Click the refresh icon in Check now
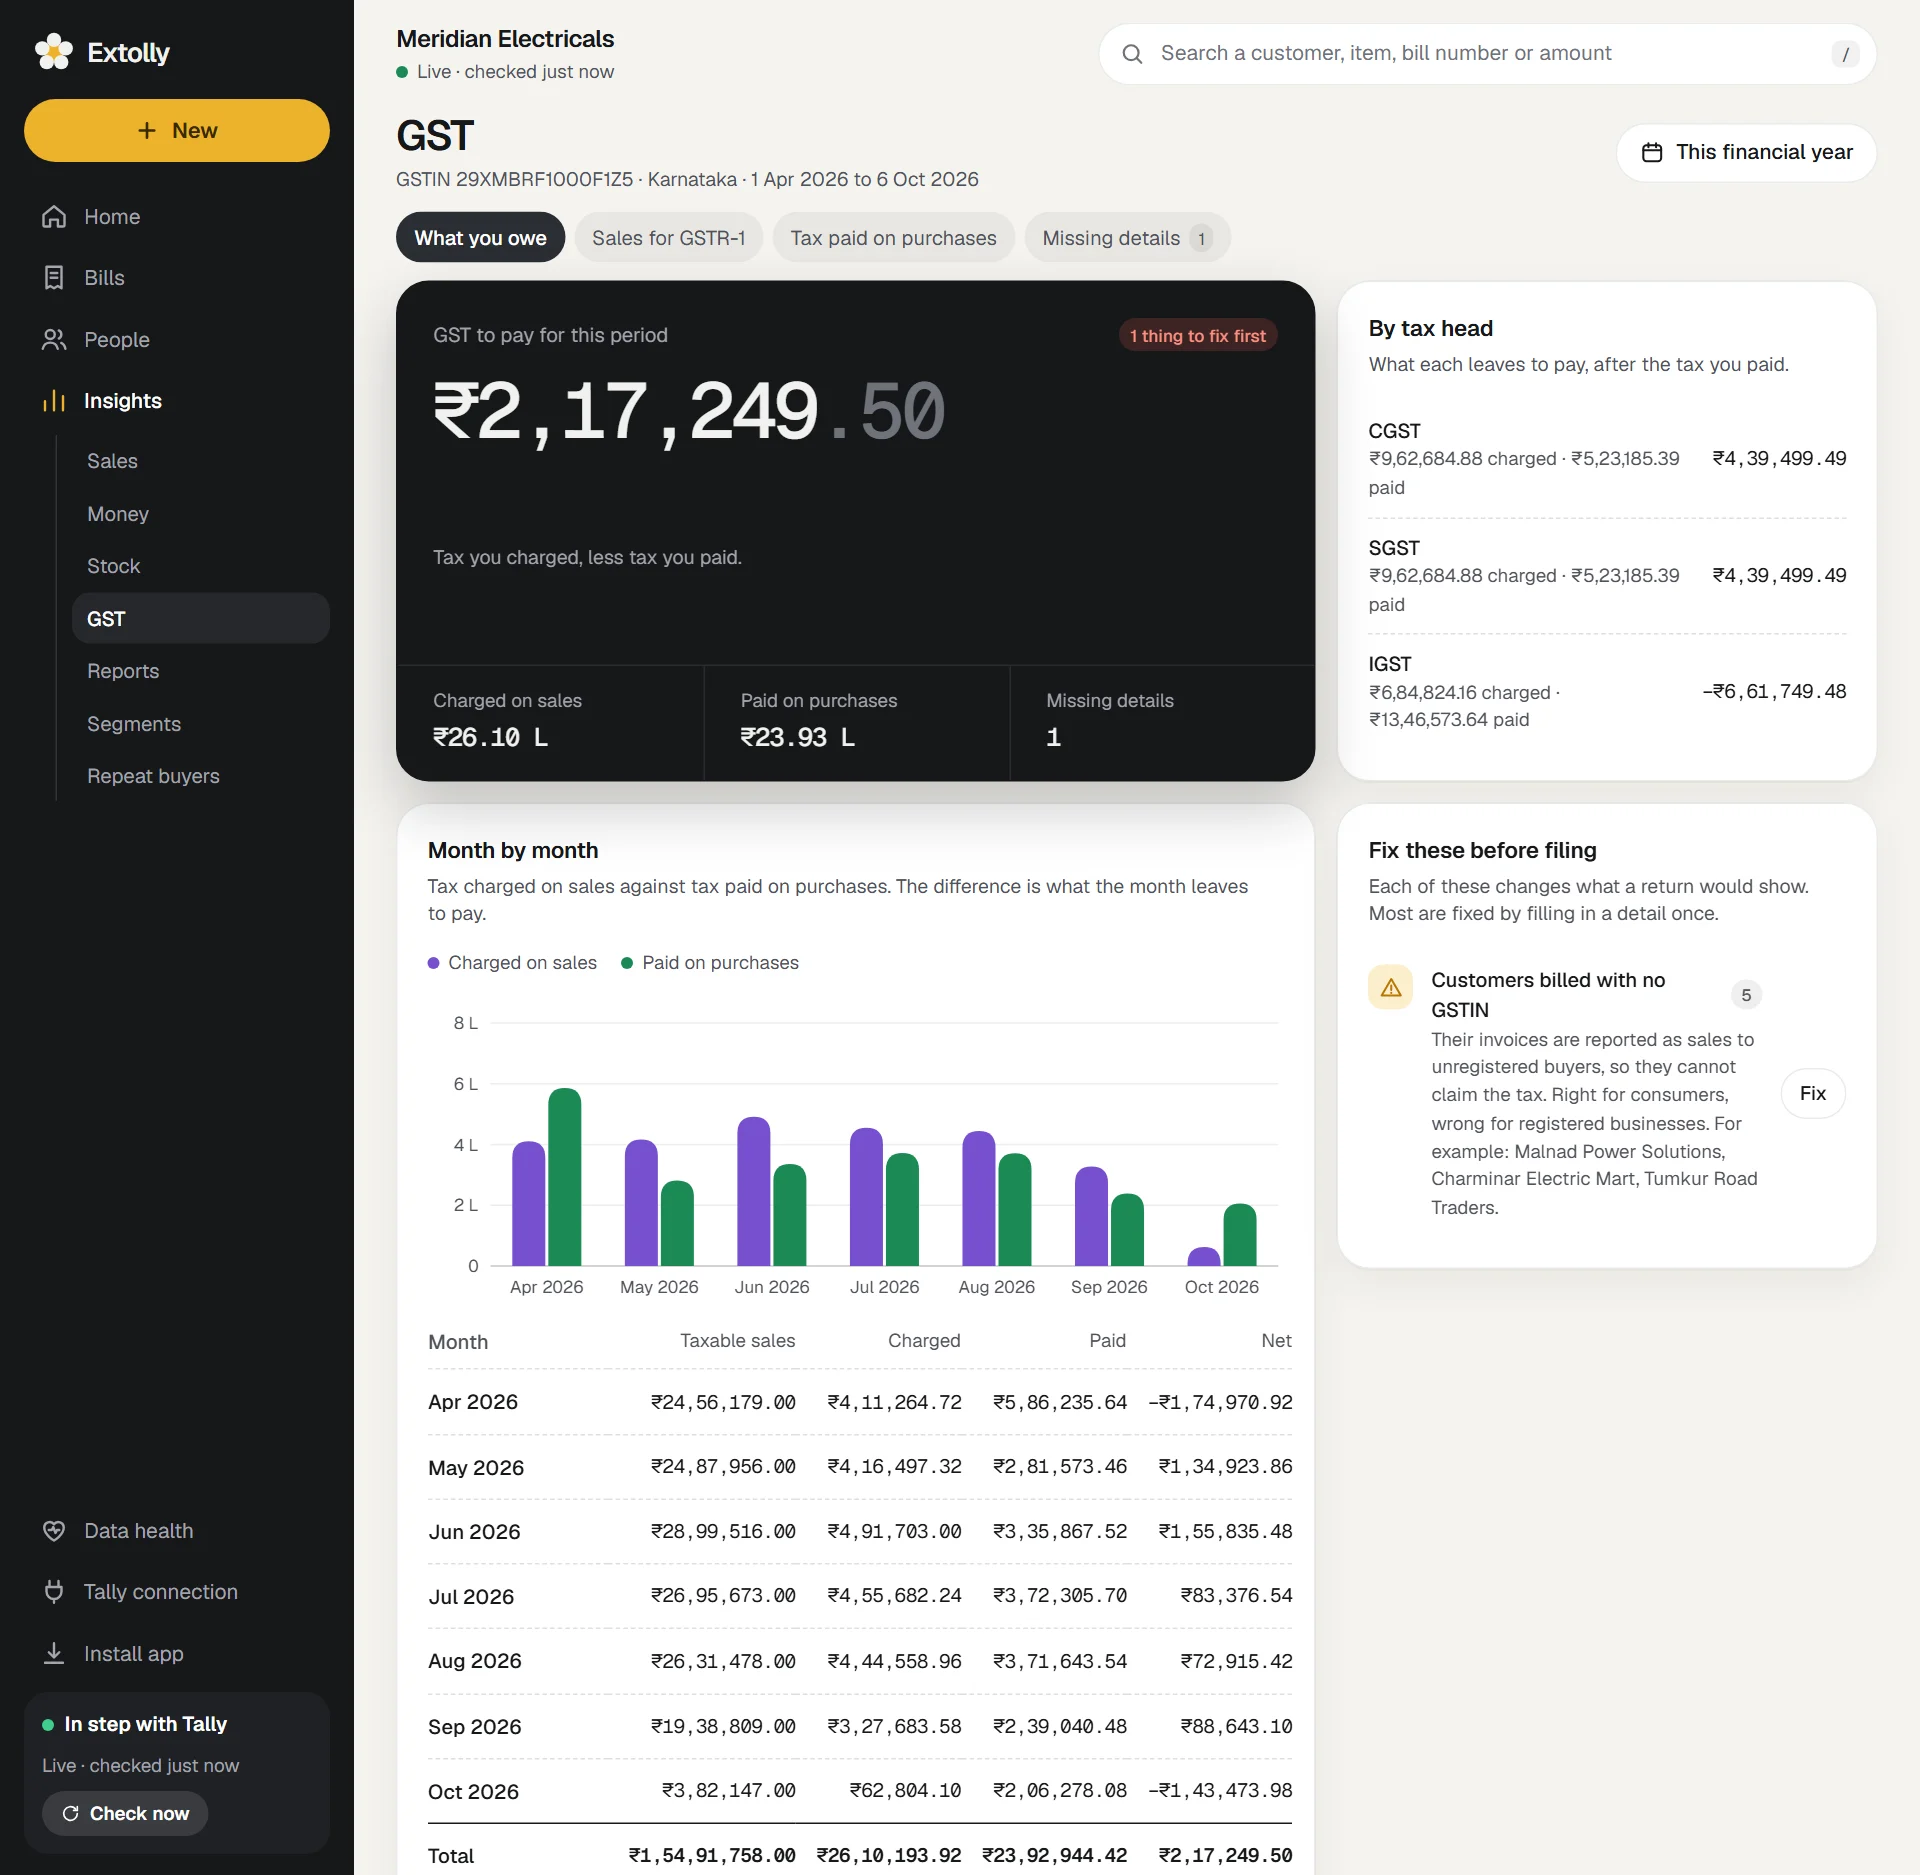This screenshot has height=1875, width=1920. tap(70, 1814)
